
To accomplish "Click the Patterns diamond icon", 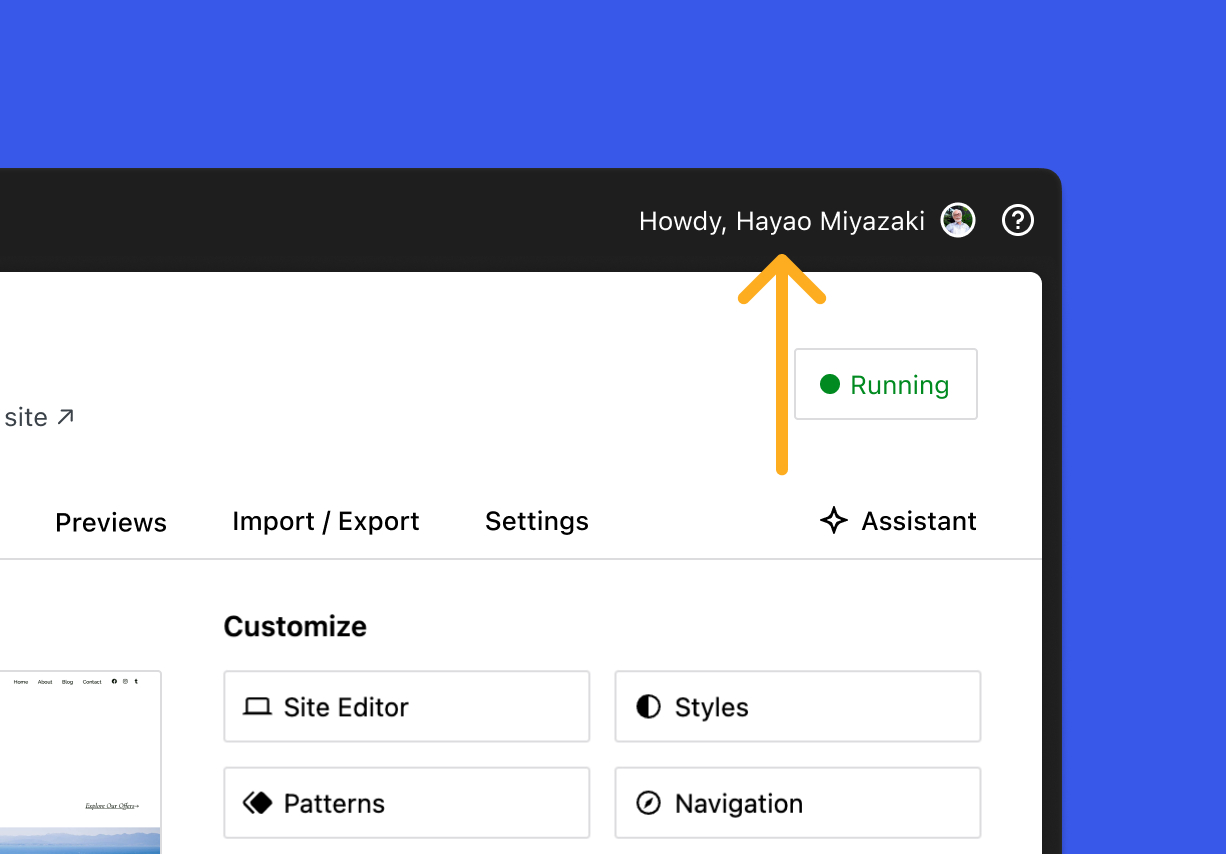I will 258,802.
